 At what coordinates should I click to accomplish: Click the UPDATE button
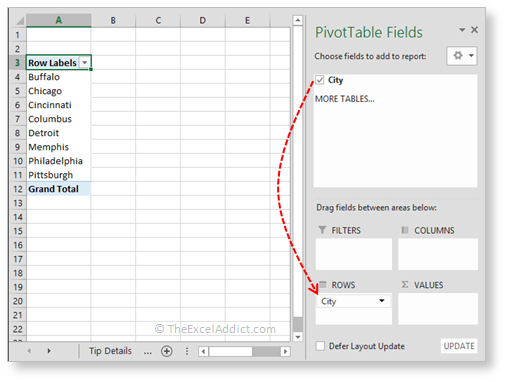coord(459,346)
